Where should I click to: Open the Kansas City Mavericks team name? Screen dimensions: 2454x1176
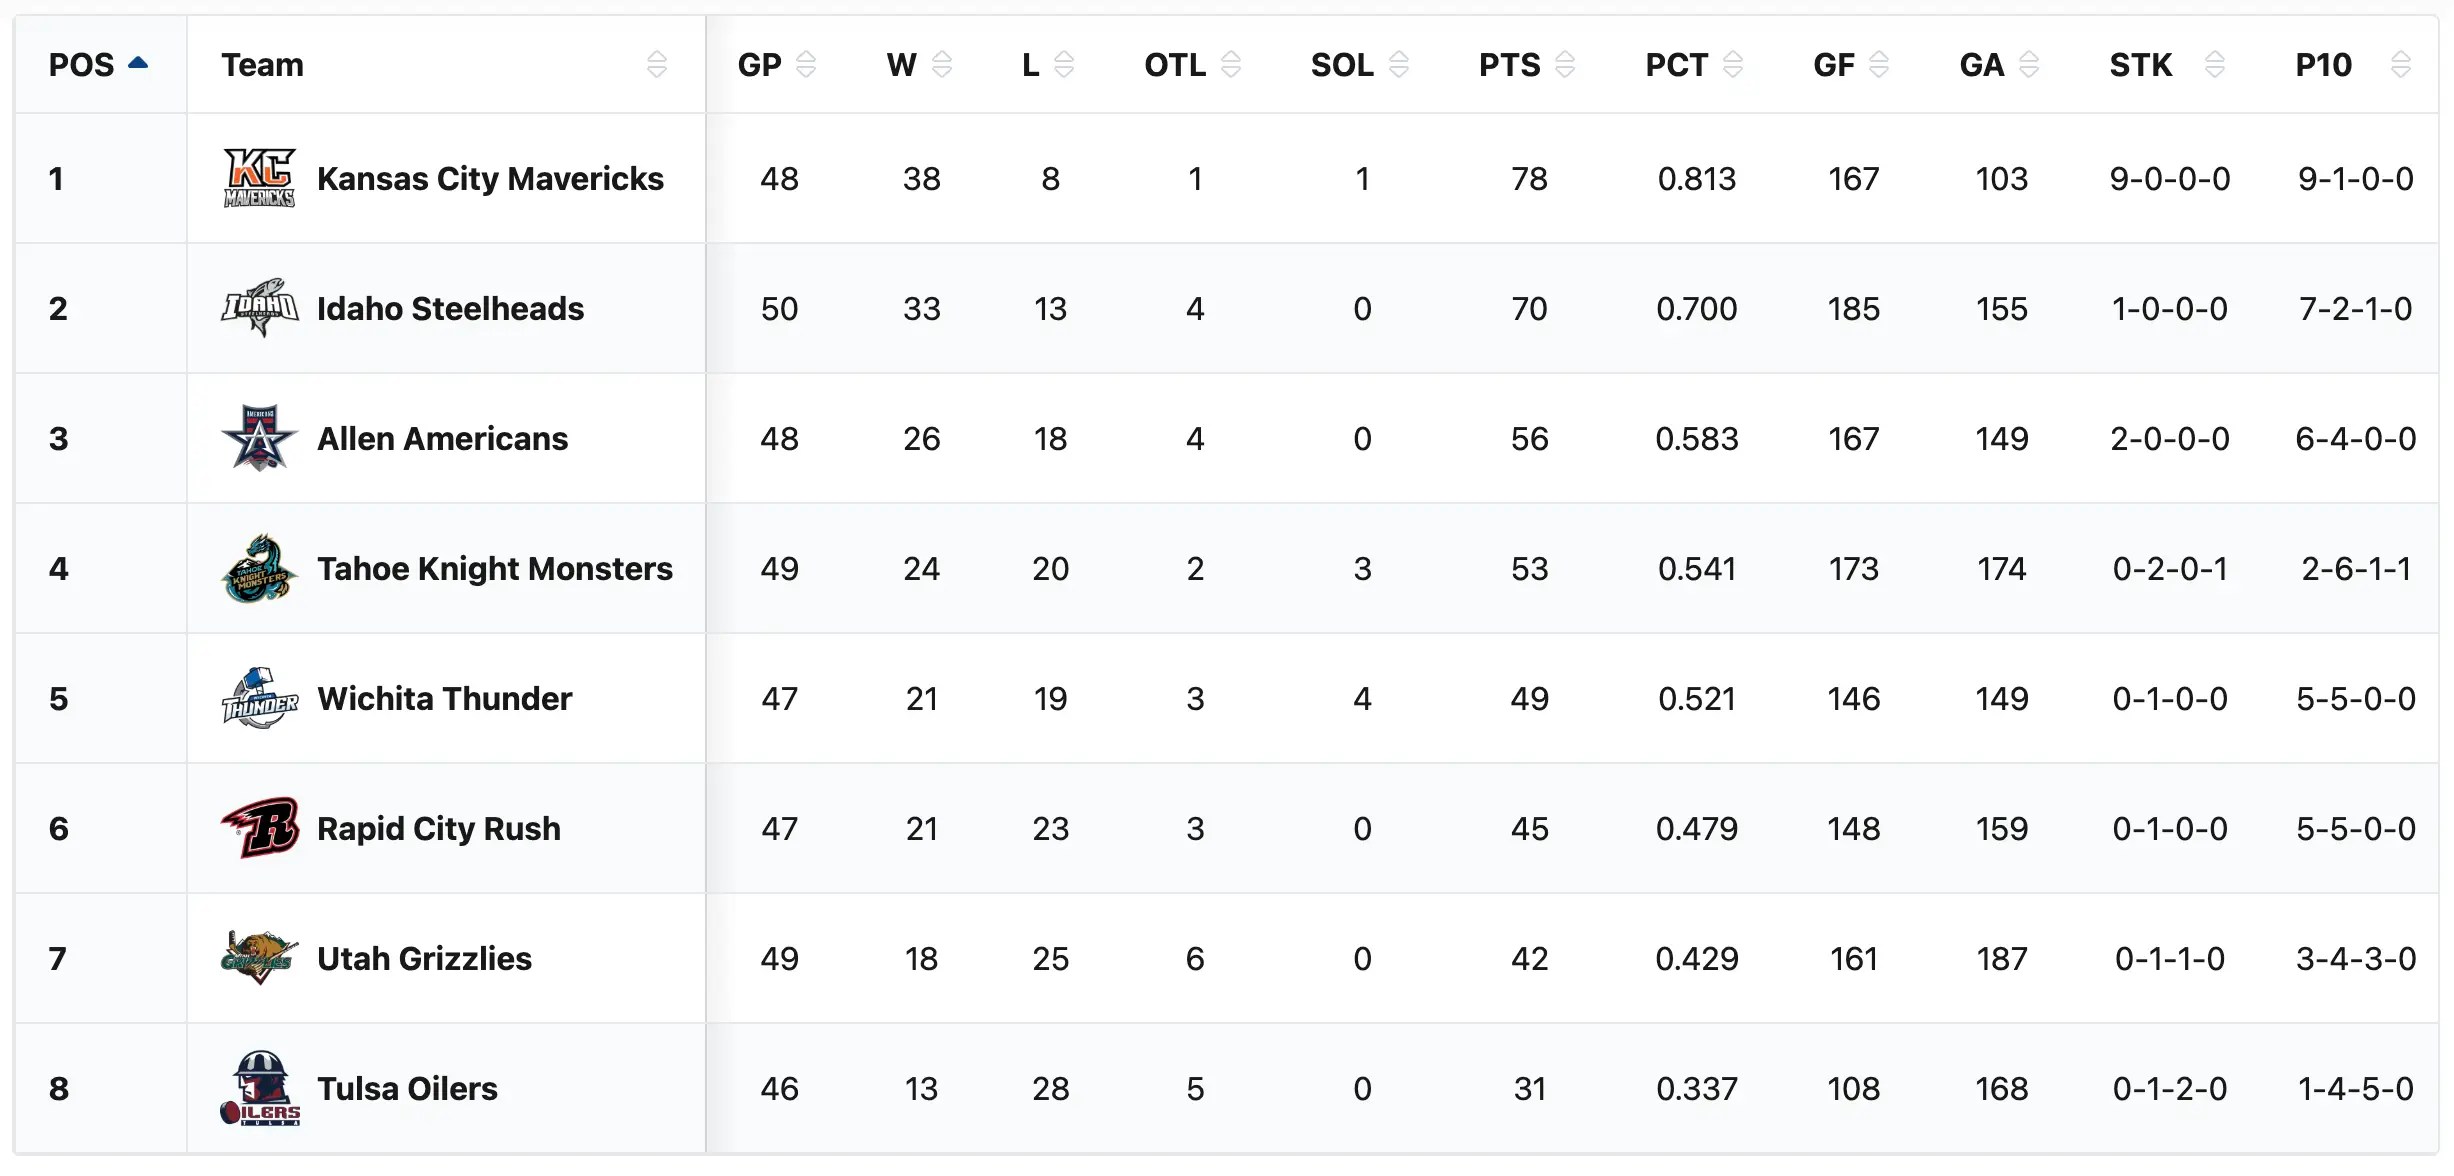tap(490, 178)
